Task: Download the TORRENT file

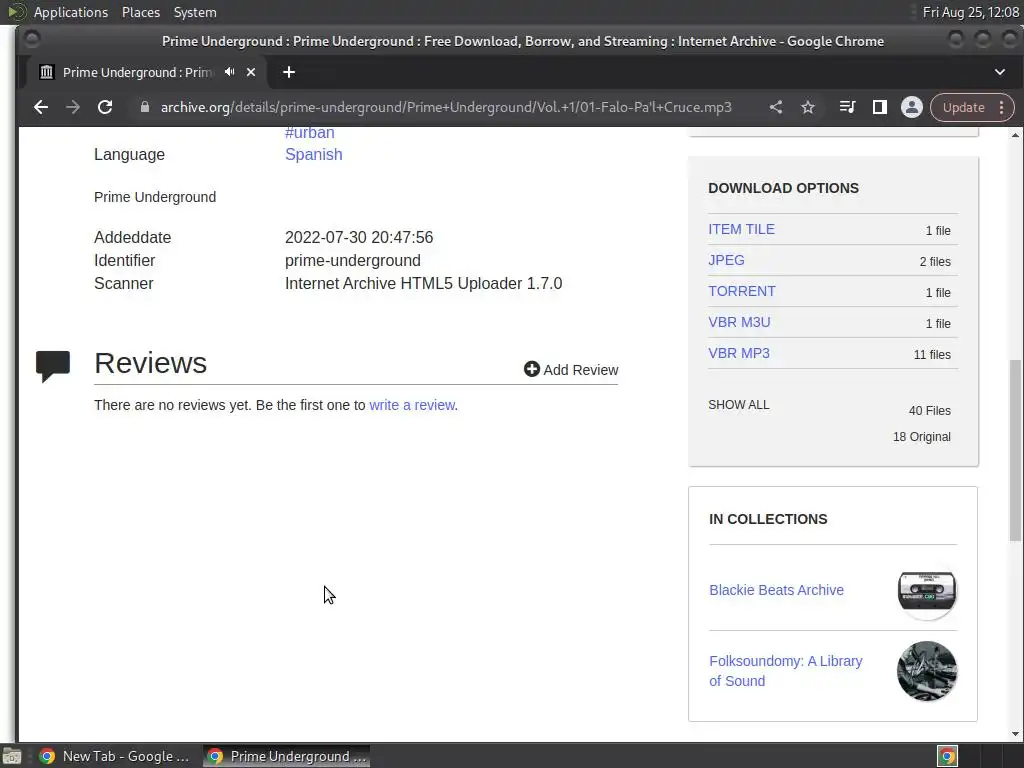Action: click(742, 291)
